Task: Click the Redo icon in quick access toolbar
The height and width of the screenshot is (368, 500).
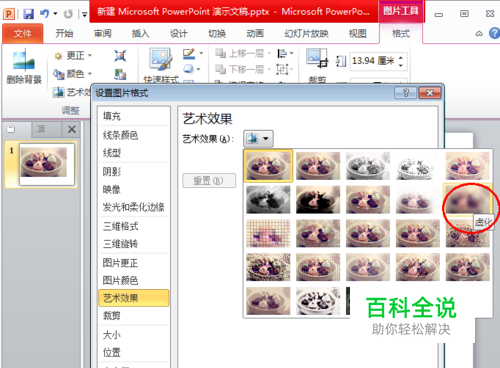Action: click(68, 14)
